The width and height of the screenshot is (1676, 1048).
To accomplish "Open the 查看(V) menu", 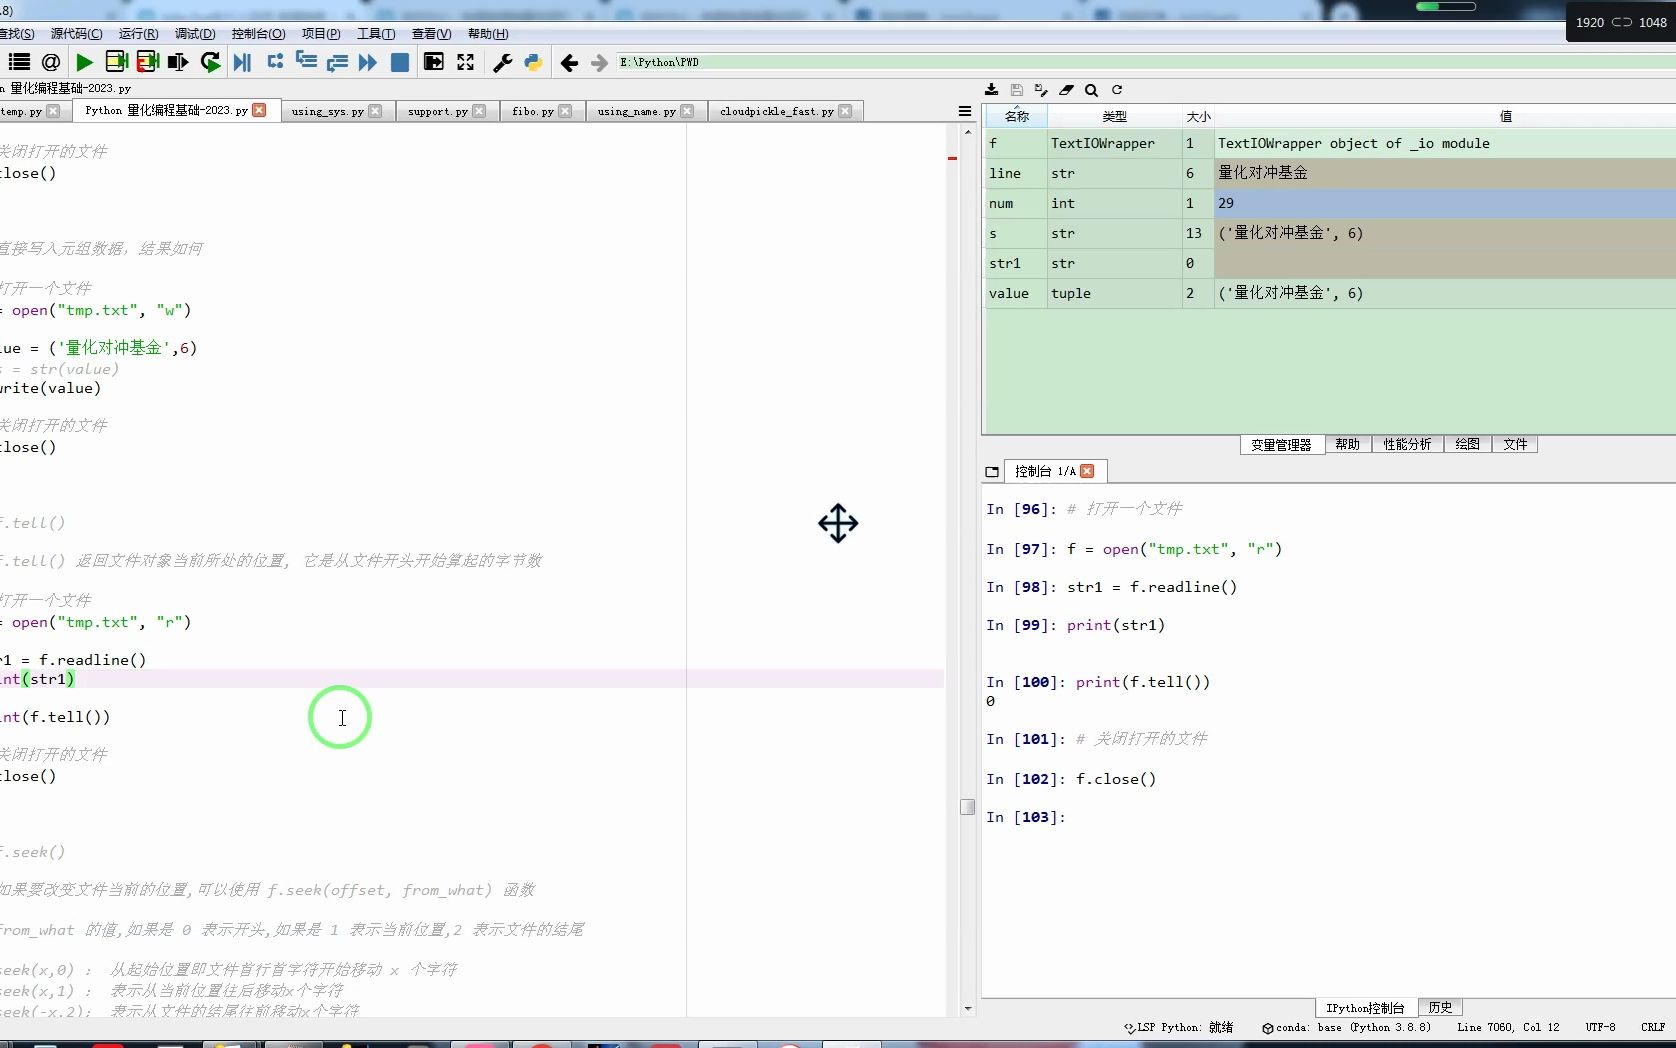I will click(x=431, y=33).
